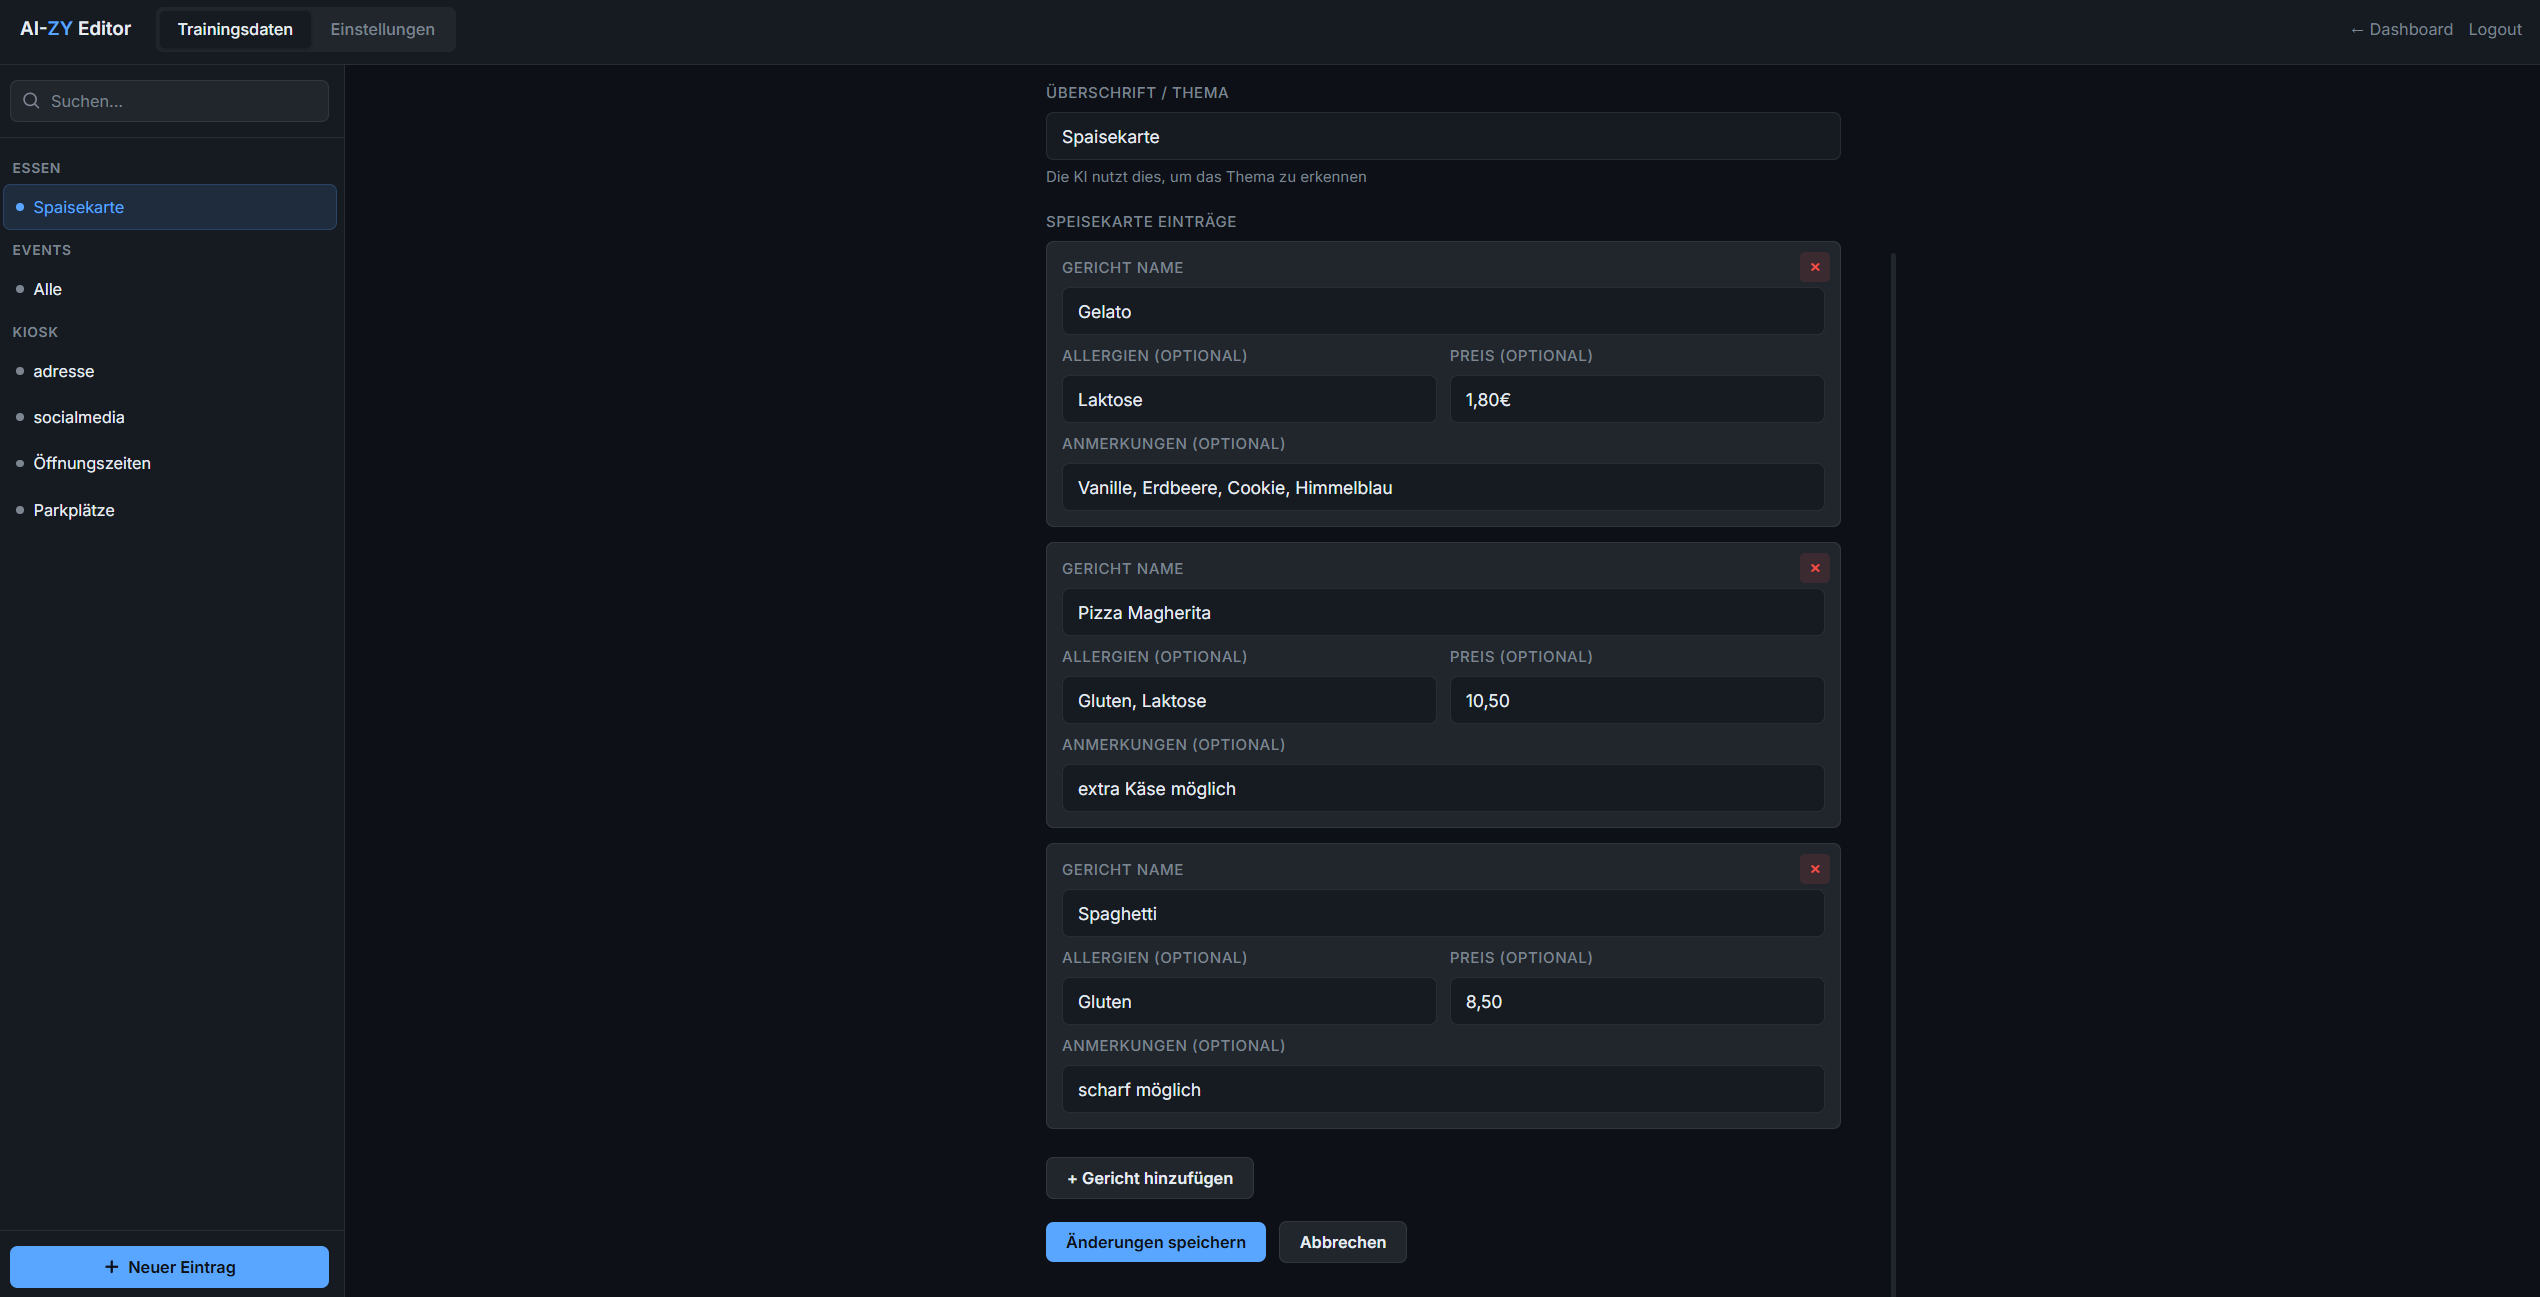Viewport: 2540px width, 1297px height.
Task: Edit the price field 1,80€
Action: point(1637,399)
